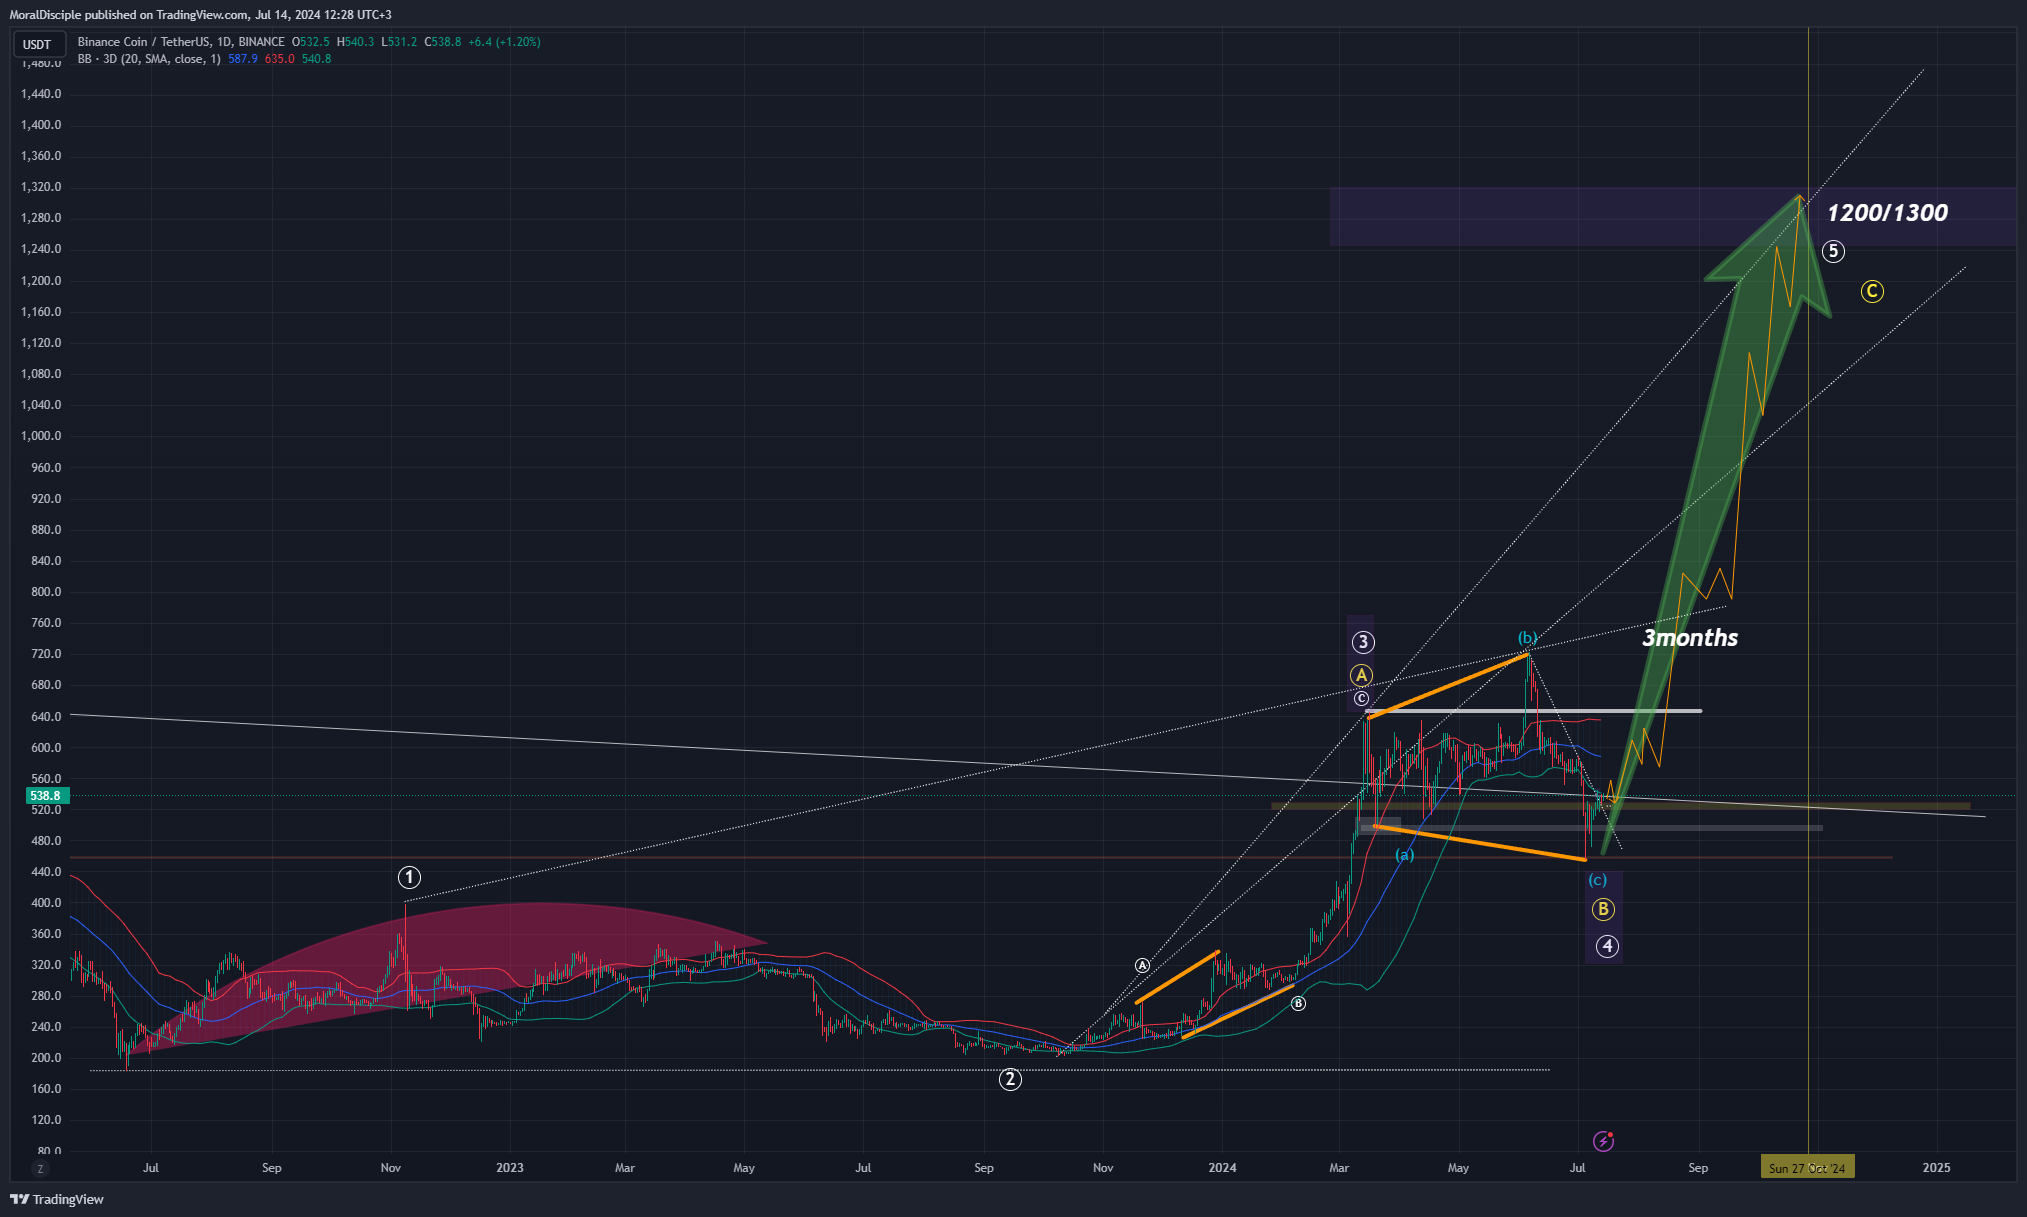Click the MoralDisciple published header text

tap(200, 15)
